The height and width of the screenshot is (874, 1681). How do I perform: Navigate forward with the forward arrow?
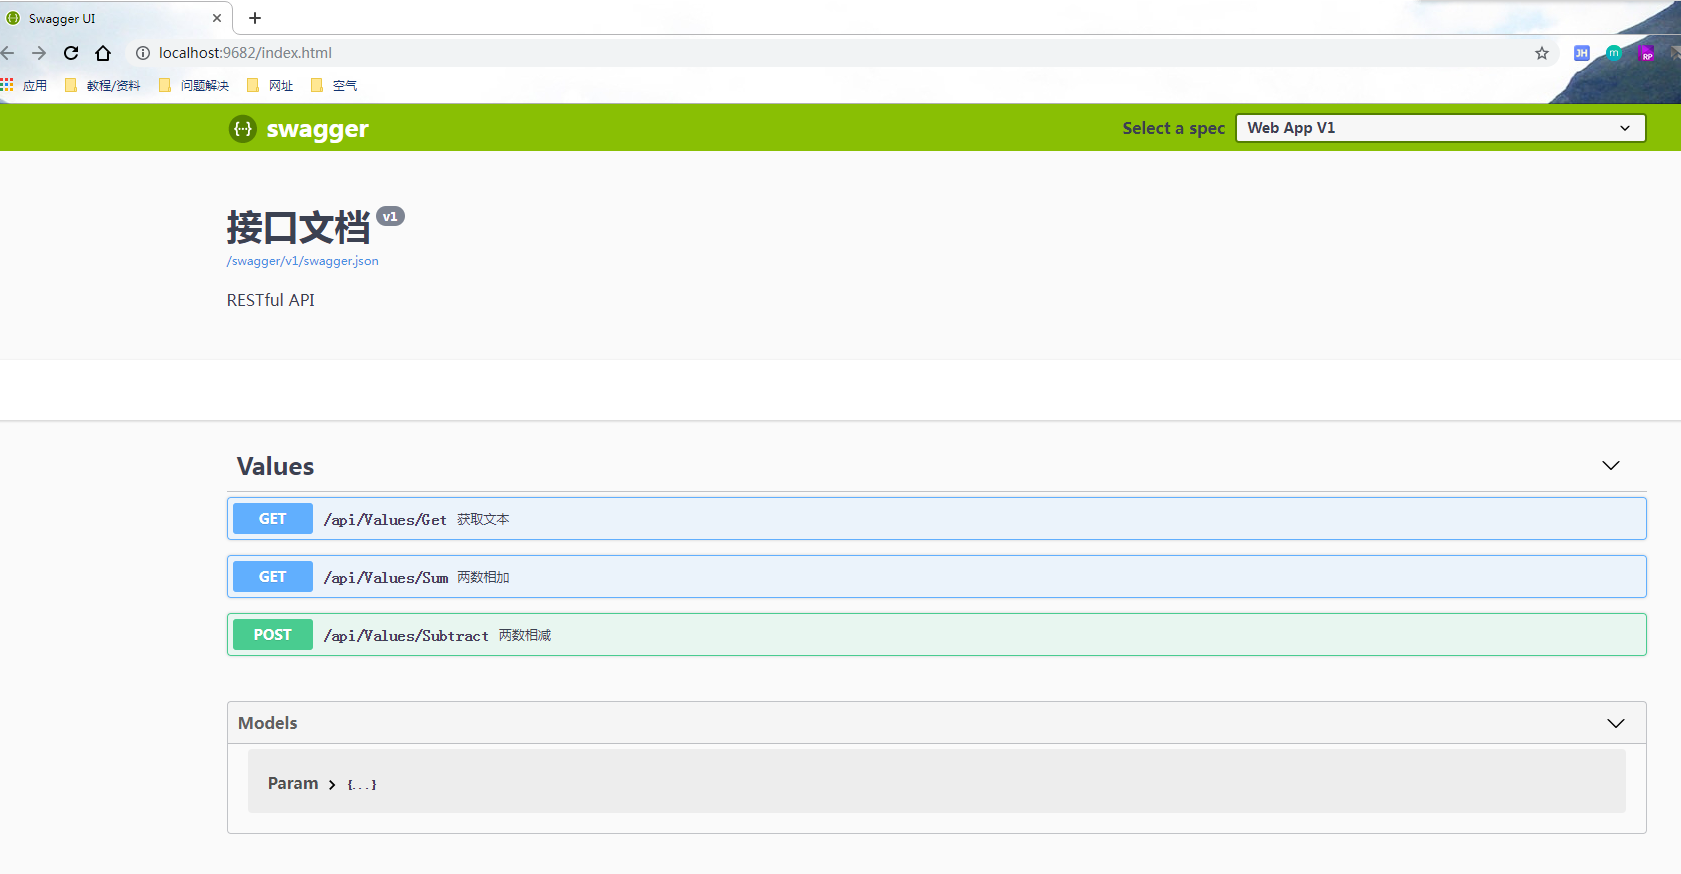[x=39, y=53]
